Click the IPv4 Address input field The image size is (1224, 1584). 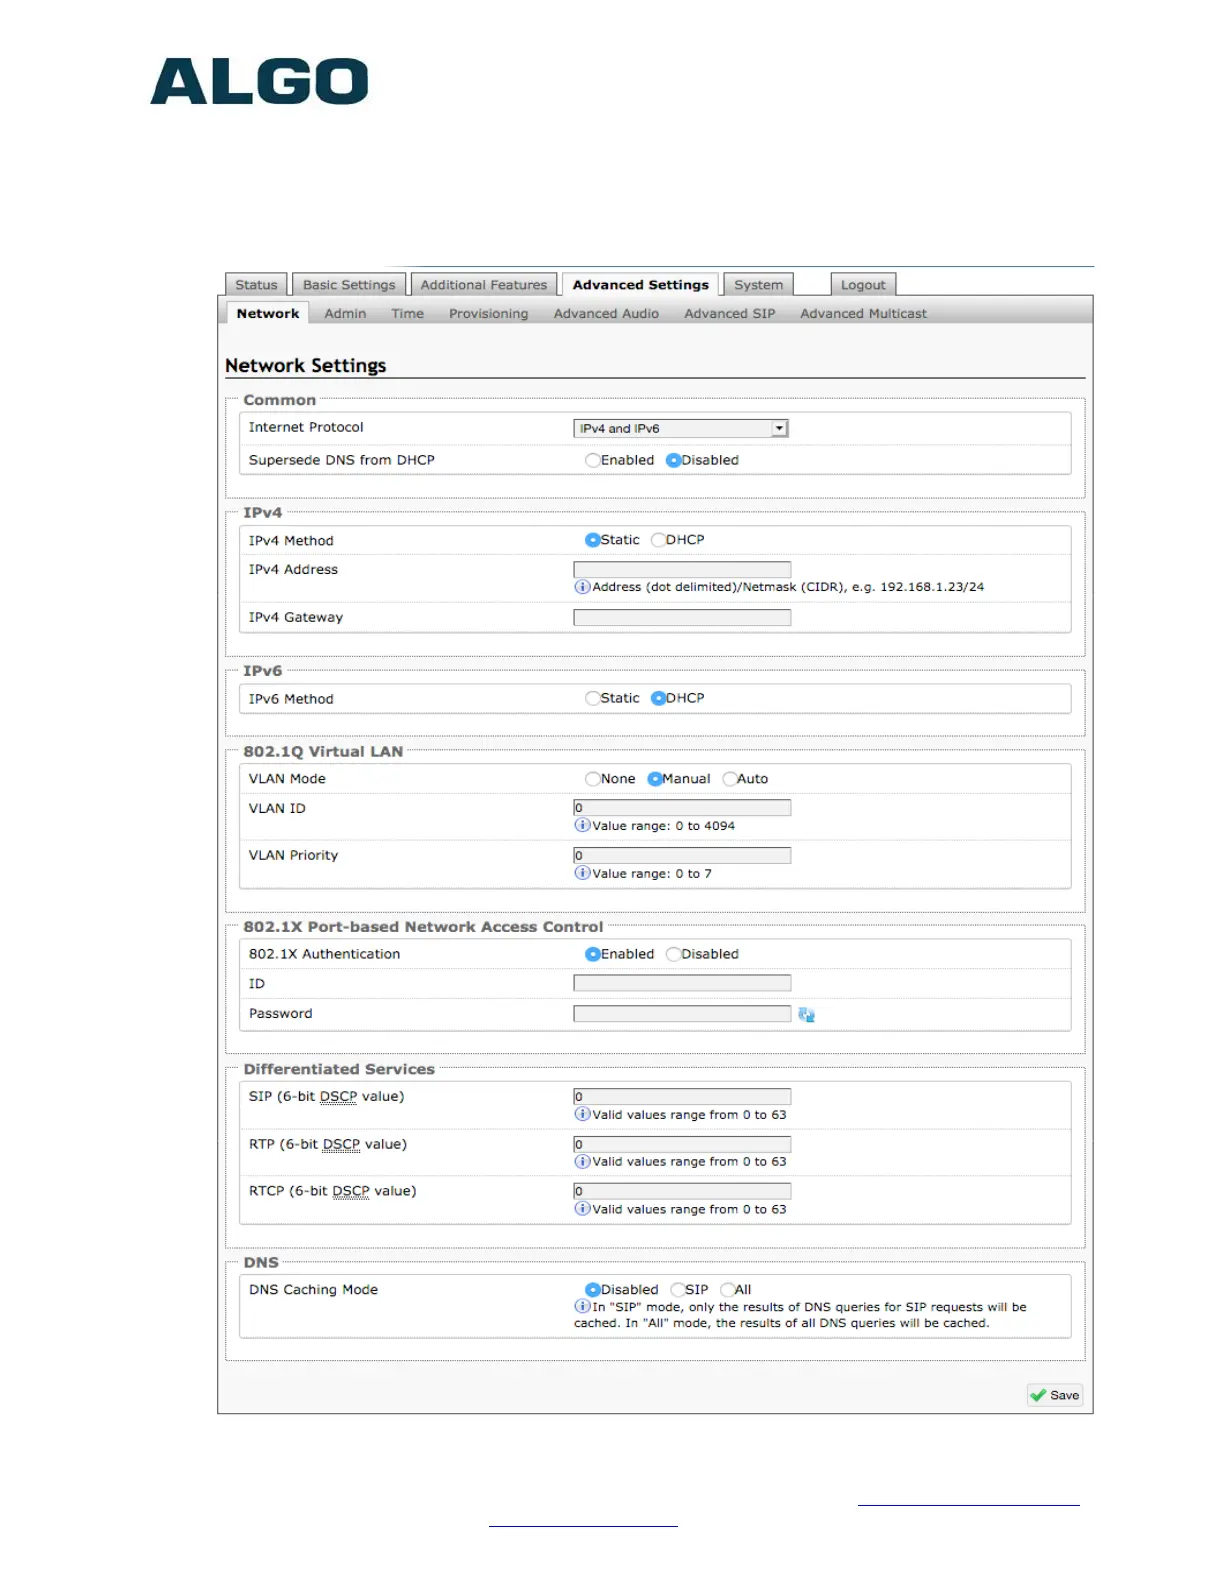pos(682,569)
